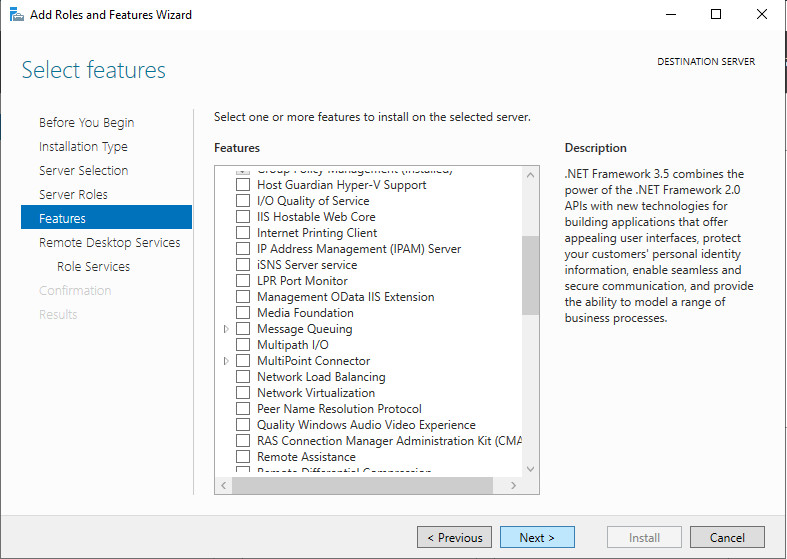The width and height of the screenshot is (787, 559).
Task: Switch to Role Services page
Action: pyautogui.click(x=93, y=266)
